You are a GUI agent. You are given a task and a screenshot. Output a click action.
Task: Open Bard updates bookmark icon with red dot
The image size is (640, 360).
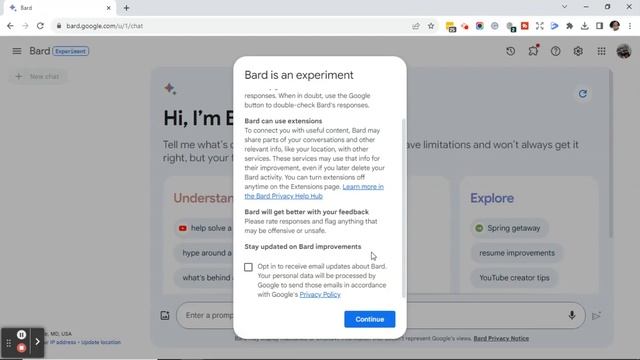pyautogui.click(x=533, y=51)
